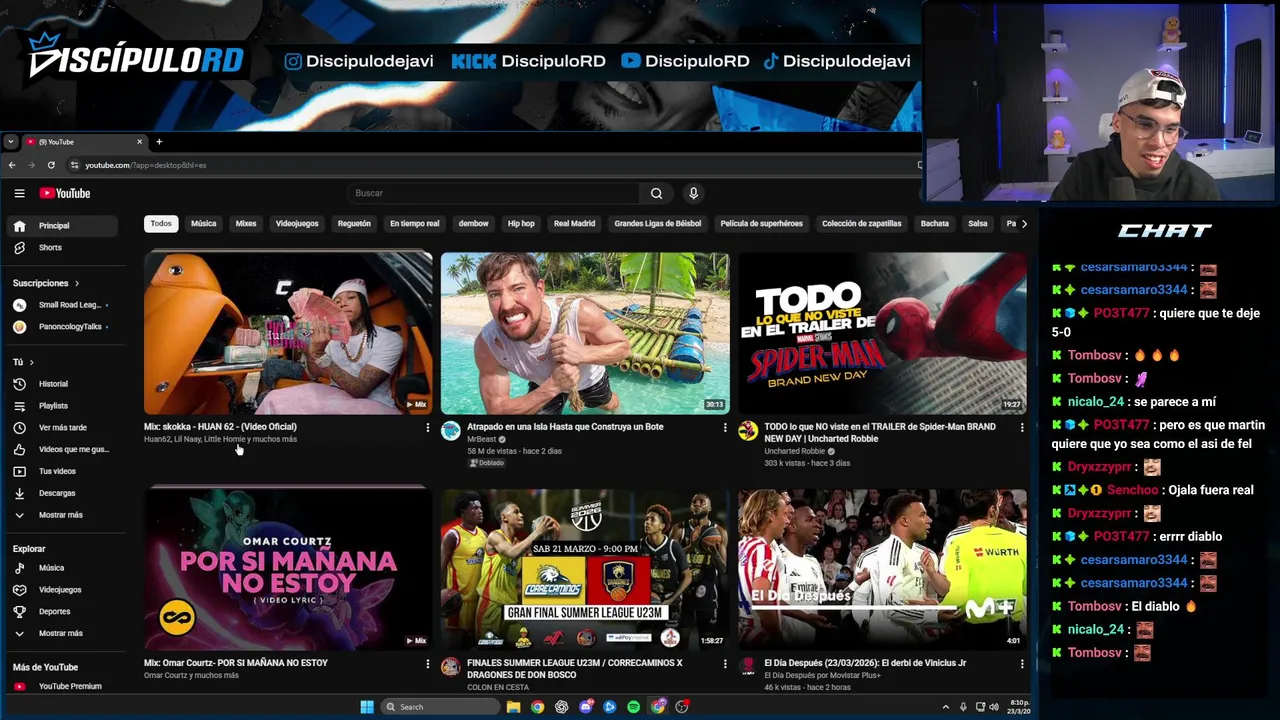Open options menu for MrBeast video
The image size is (1280, 720).
[725, 428]
